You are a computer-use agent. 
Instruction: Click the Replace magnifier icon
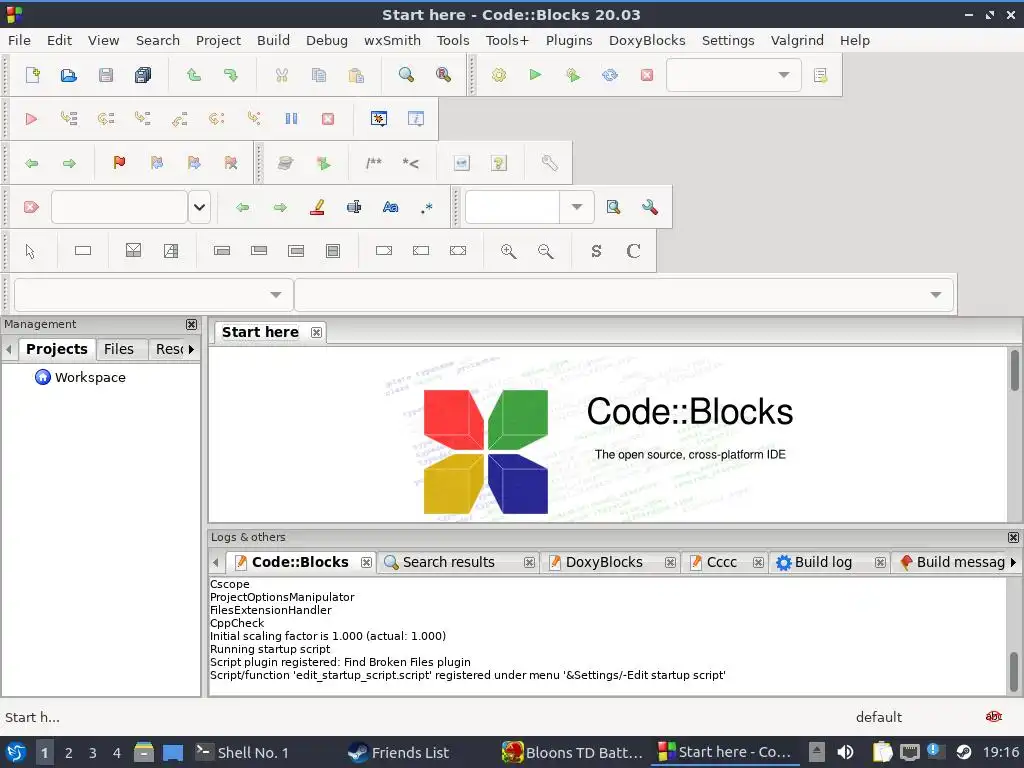[443, 75]
